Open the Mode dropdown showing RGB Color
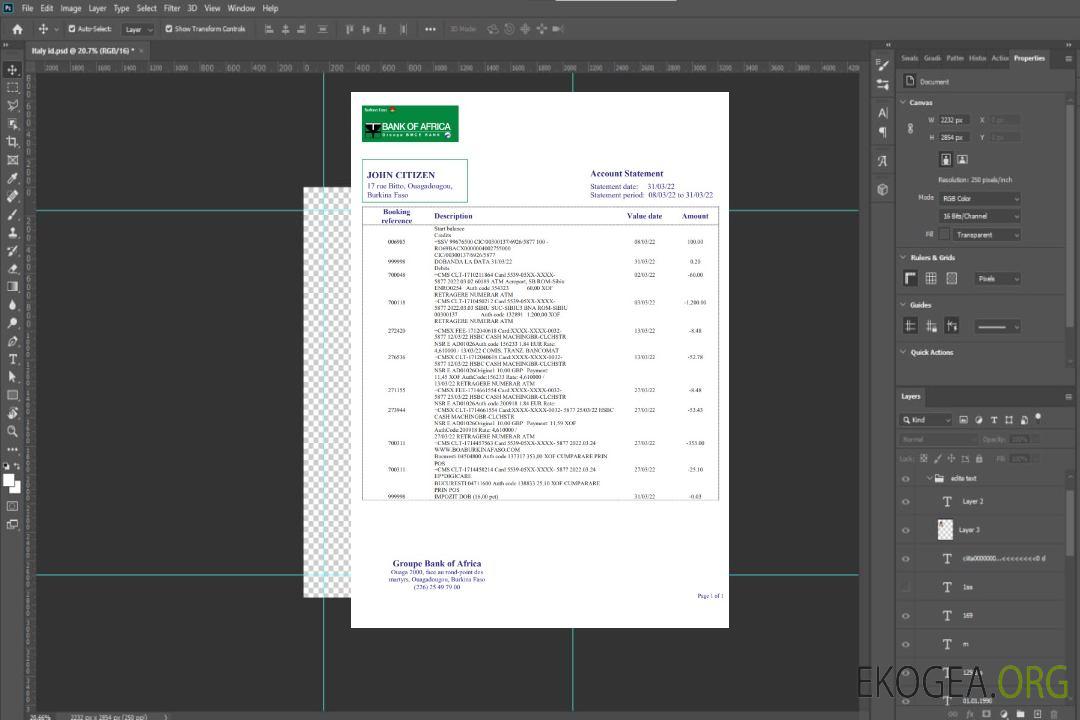Viewport: 1080px width, 720px height. [979, 198]
